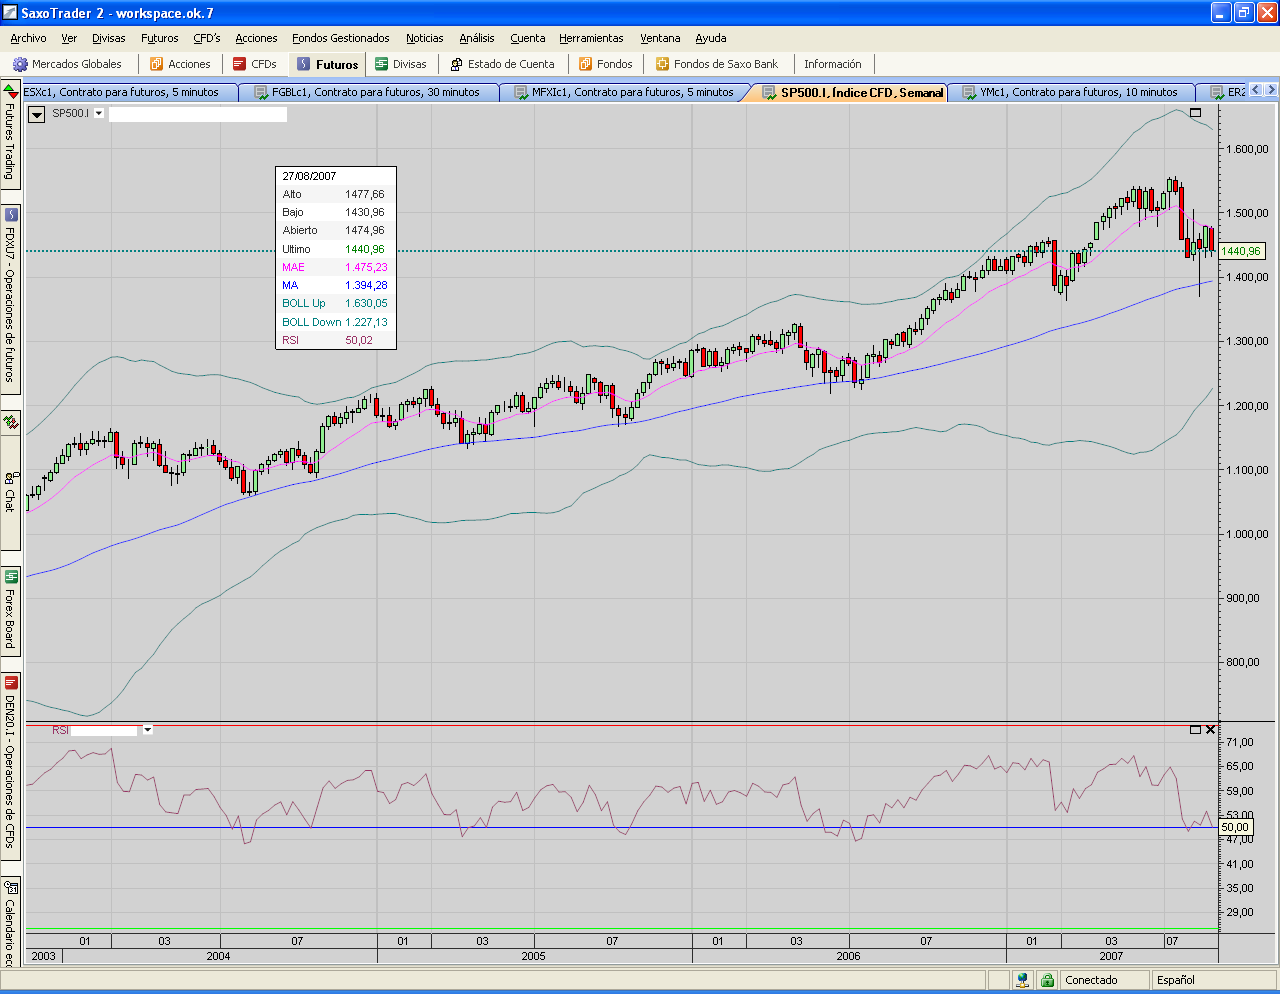The image size is (1280, 994).
Task: Click the network connection status icon
Action: (x=1022, y=980)
